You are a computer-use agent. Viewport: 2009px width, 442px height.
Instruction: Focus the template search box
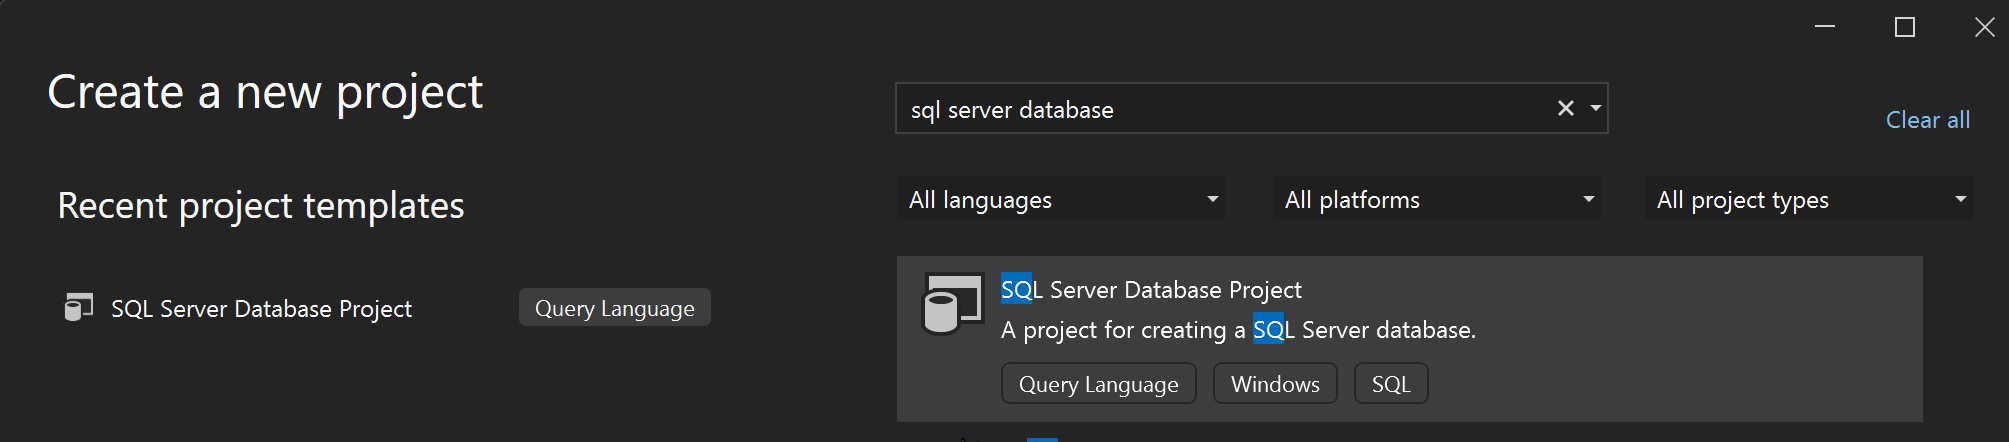[1220, 109]
